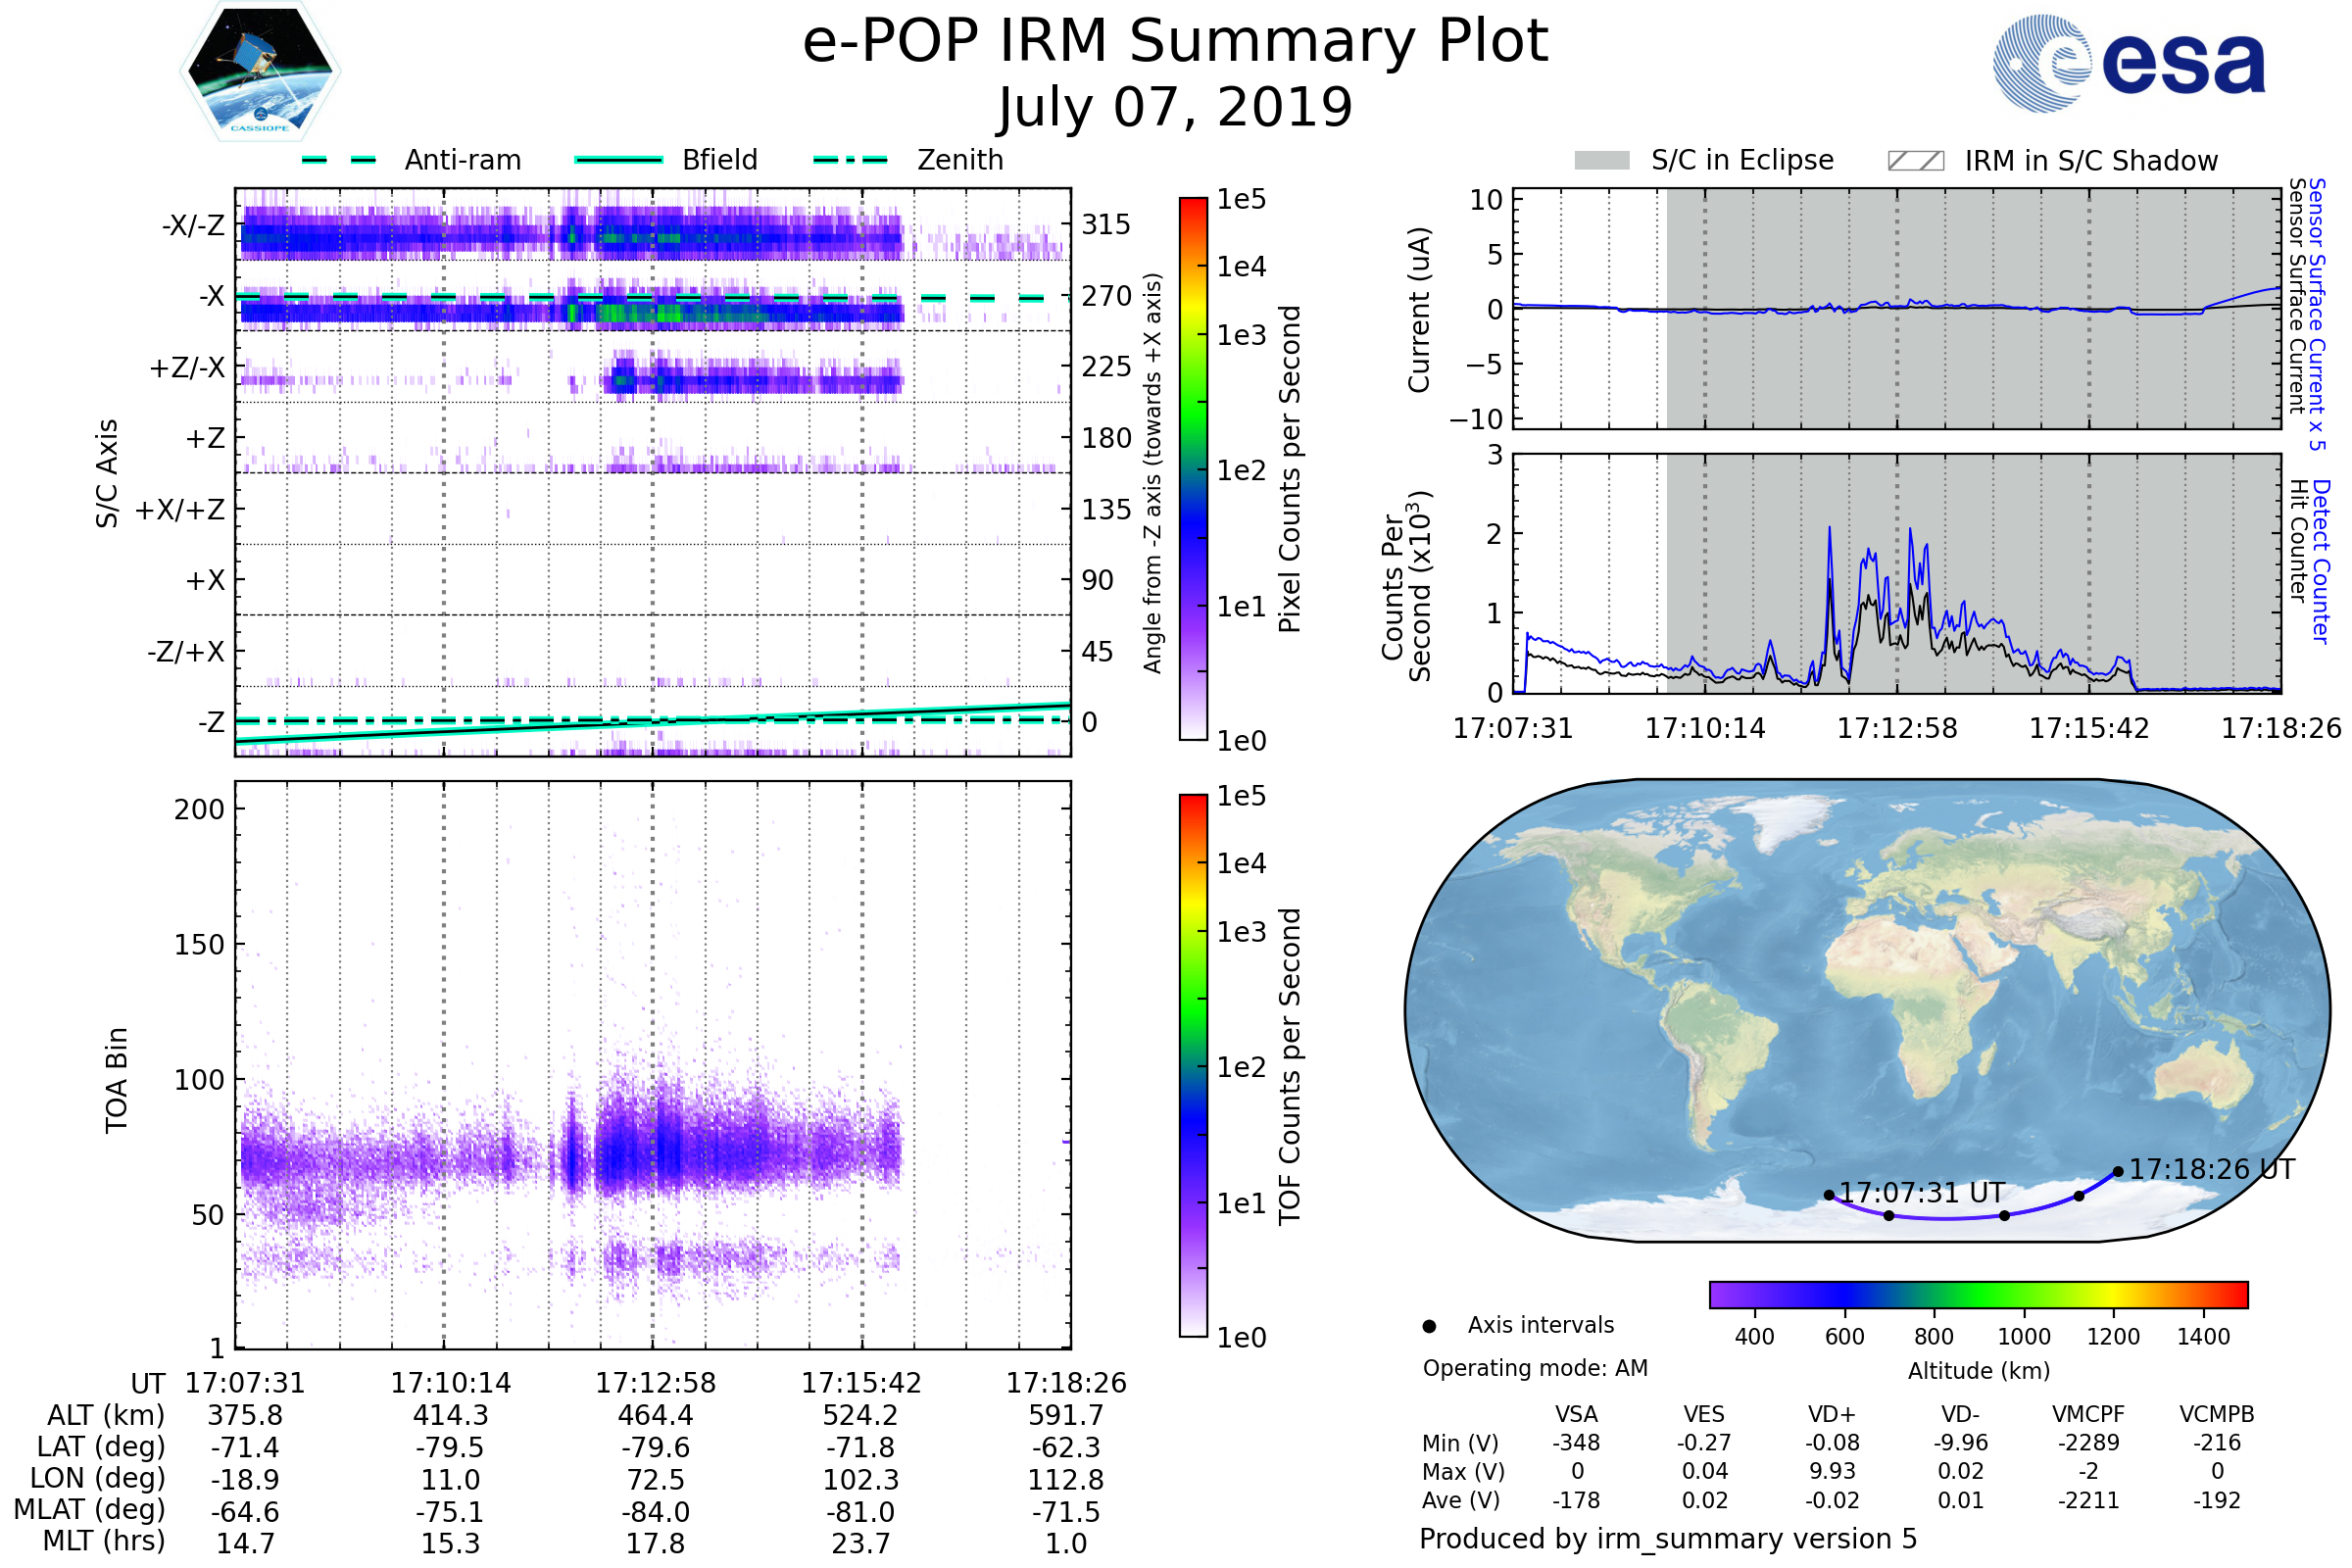Click the July 07, 2019 date heading
Viewport: 2352px width, 1568px height.
[x=1175, y=107]
